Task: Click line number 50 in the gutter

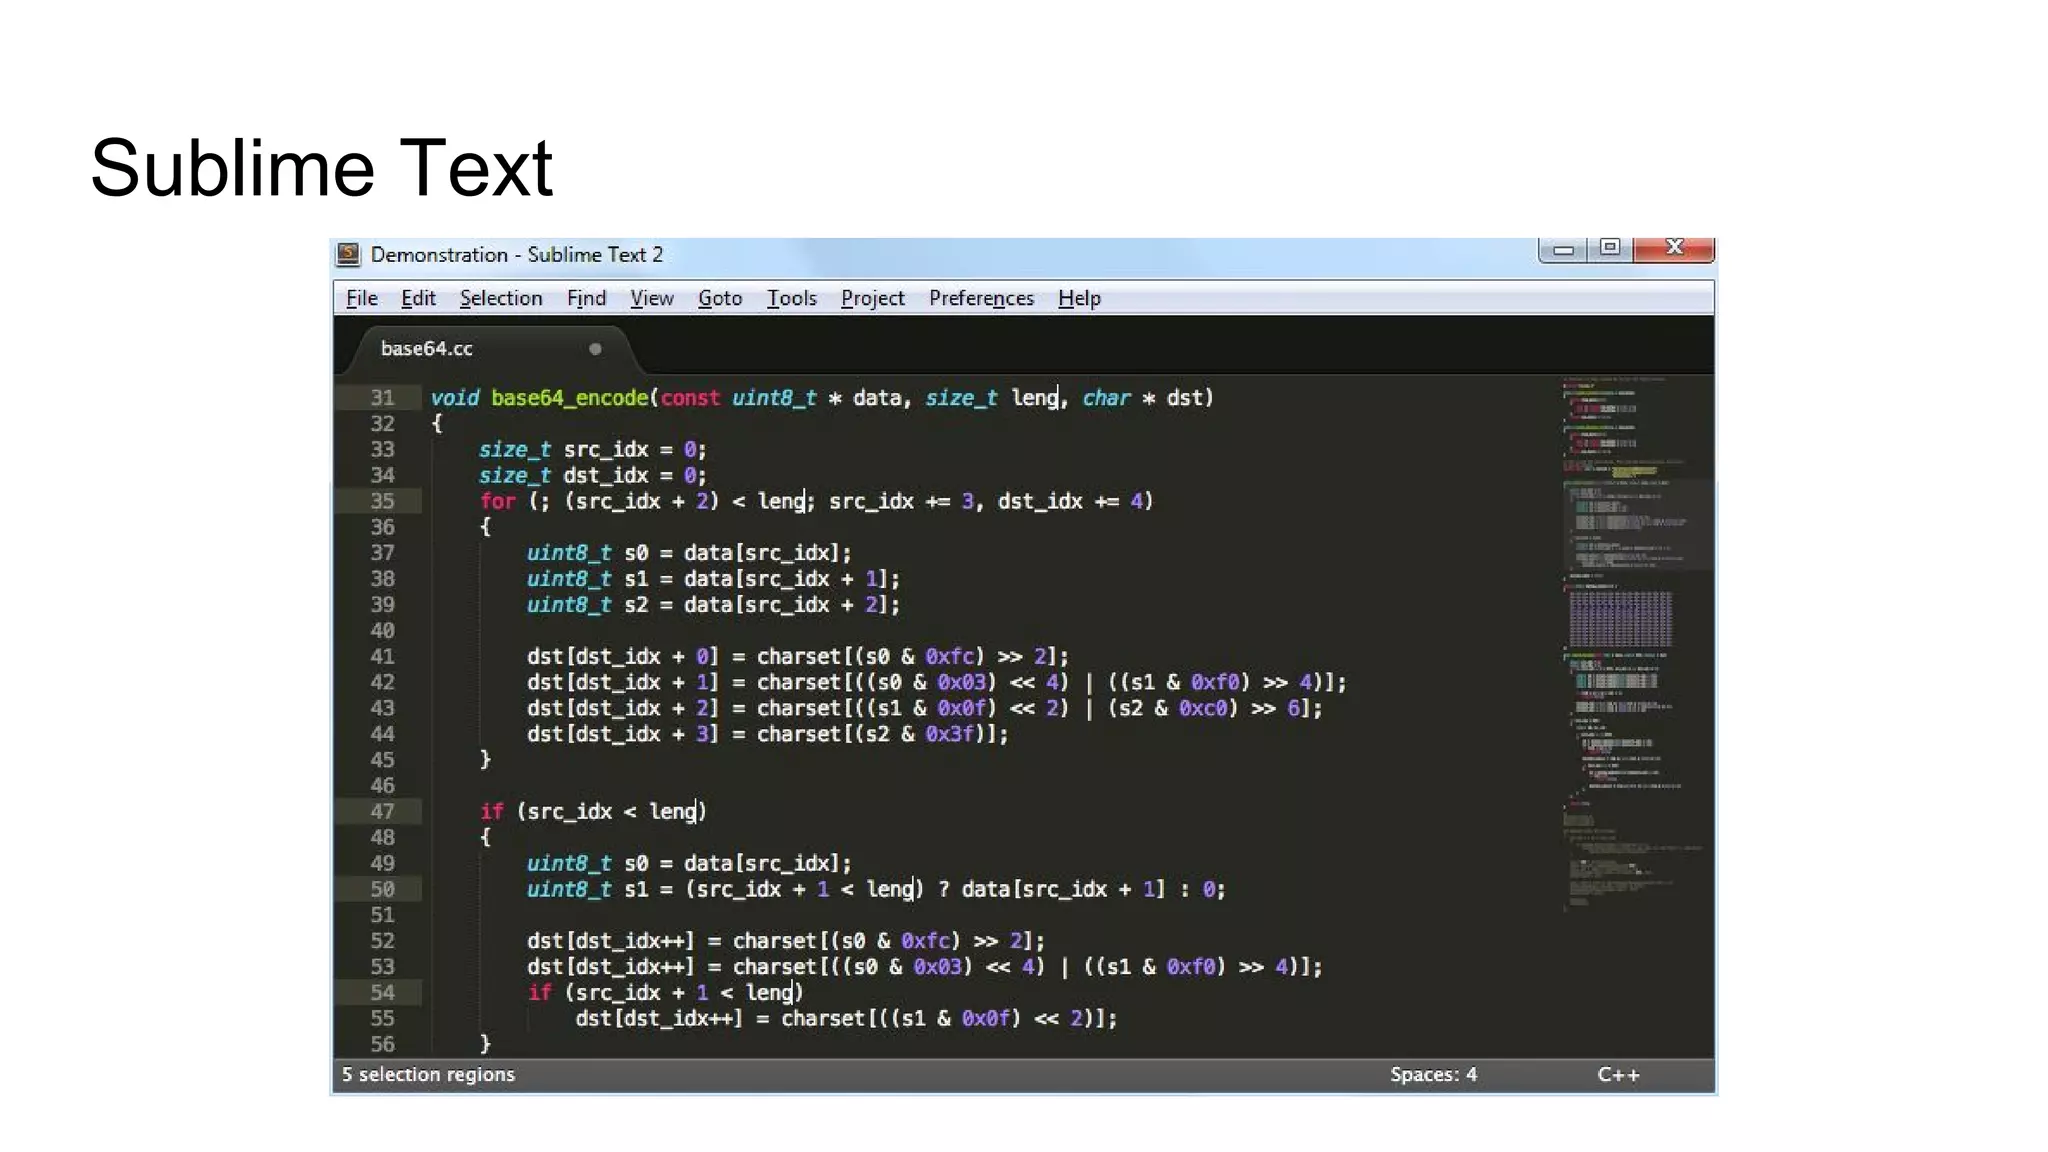Action: point(382,889)
